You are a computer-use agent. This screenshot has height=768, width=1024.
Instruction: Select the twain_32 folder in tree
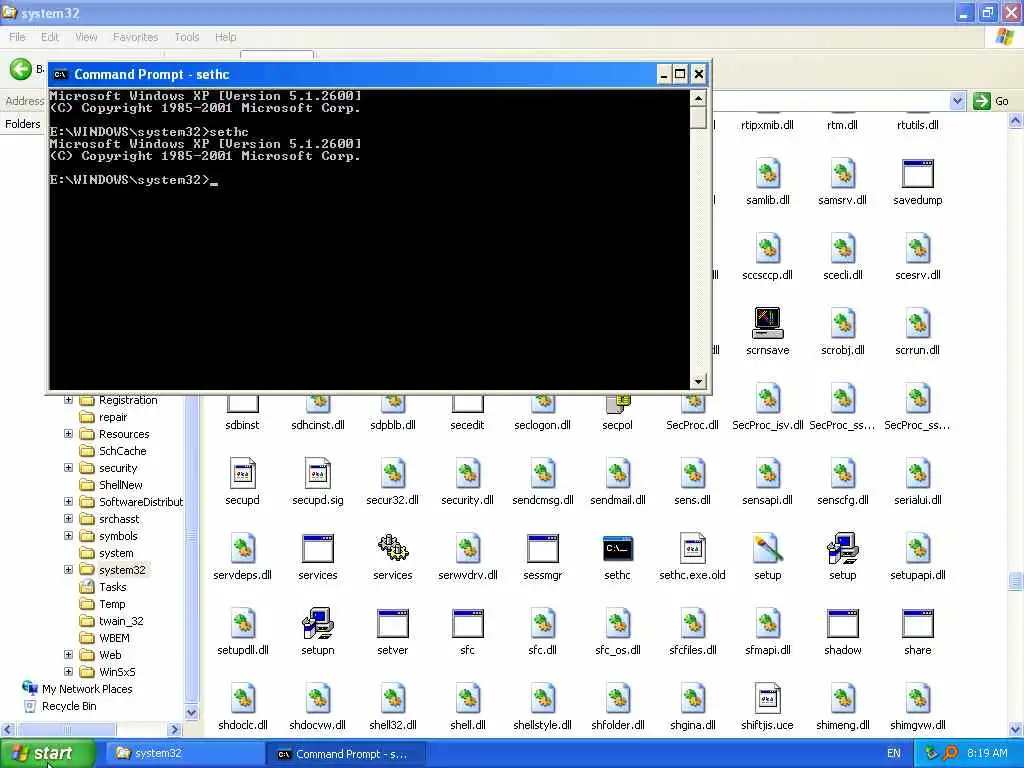click(111, 621)
